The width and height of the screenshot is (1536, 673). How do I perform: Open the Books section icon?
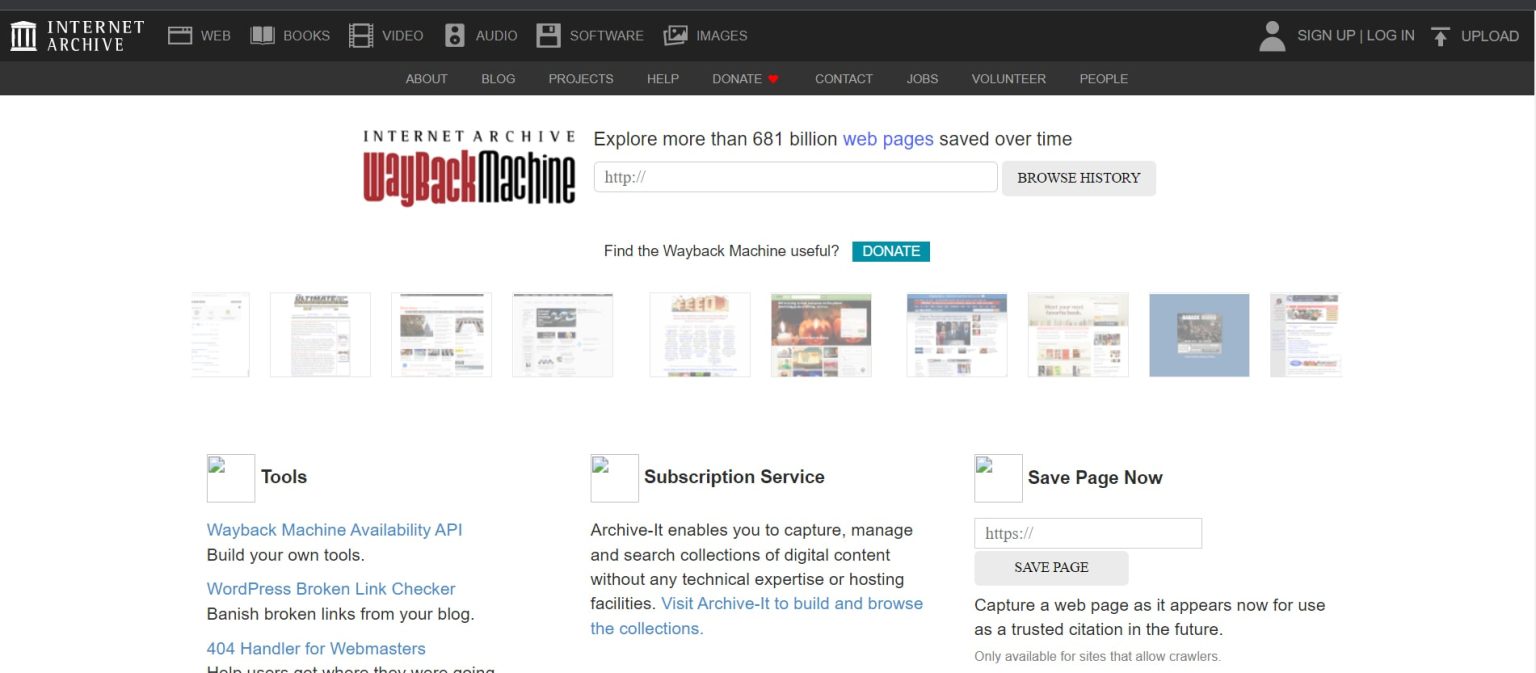(262, 36)
